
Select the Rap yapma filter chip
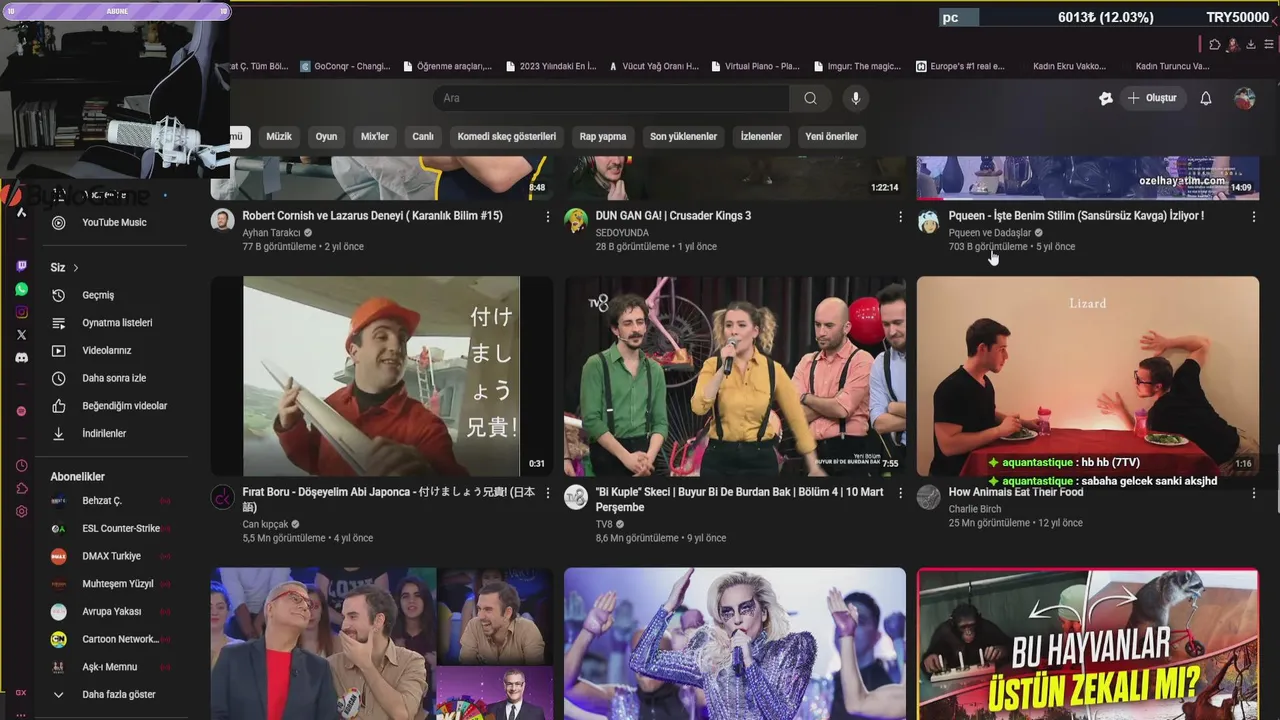[x=603, y=136]
